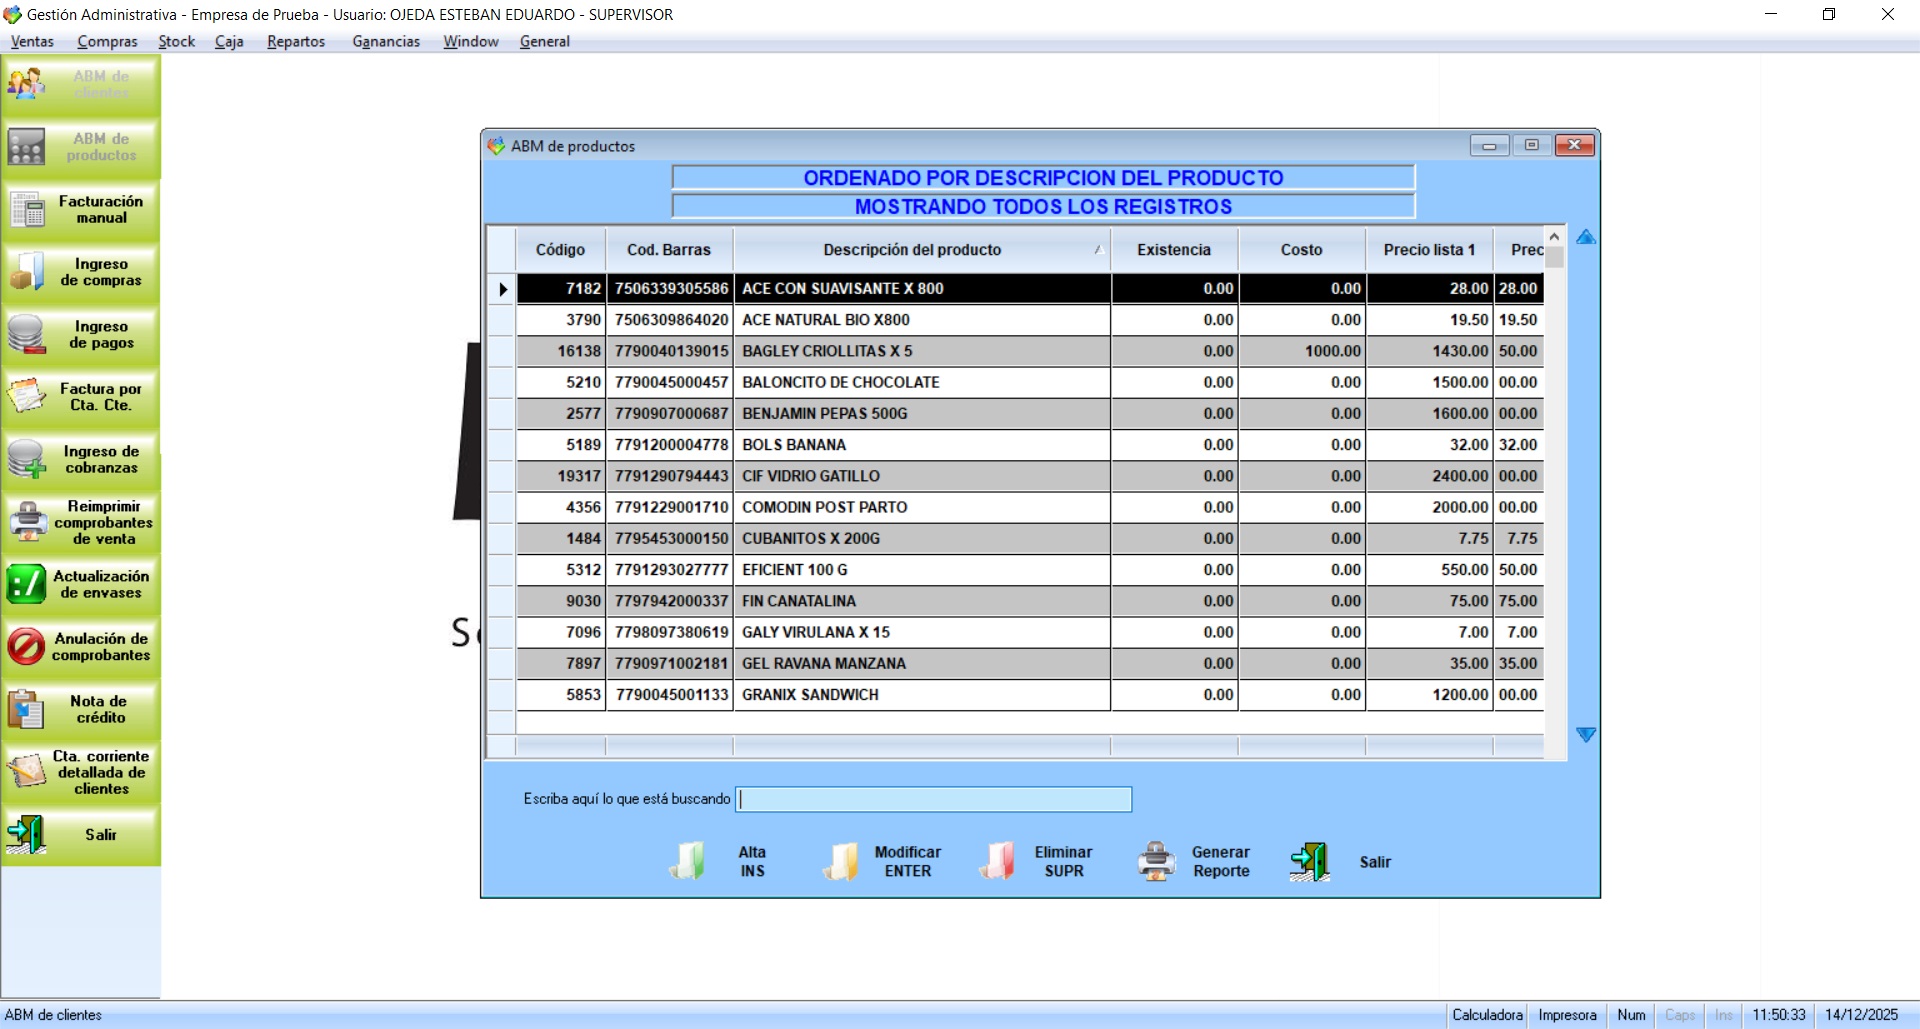Open Reimprimir comprobantes de venta

coord(80,522)
